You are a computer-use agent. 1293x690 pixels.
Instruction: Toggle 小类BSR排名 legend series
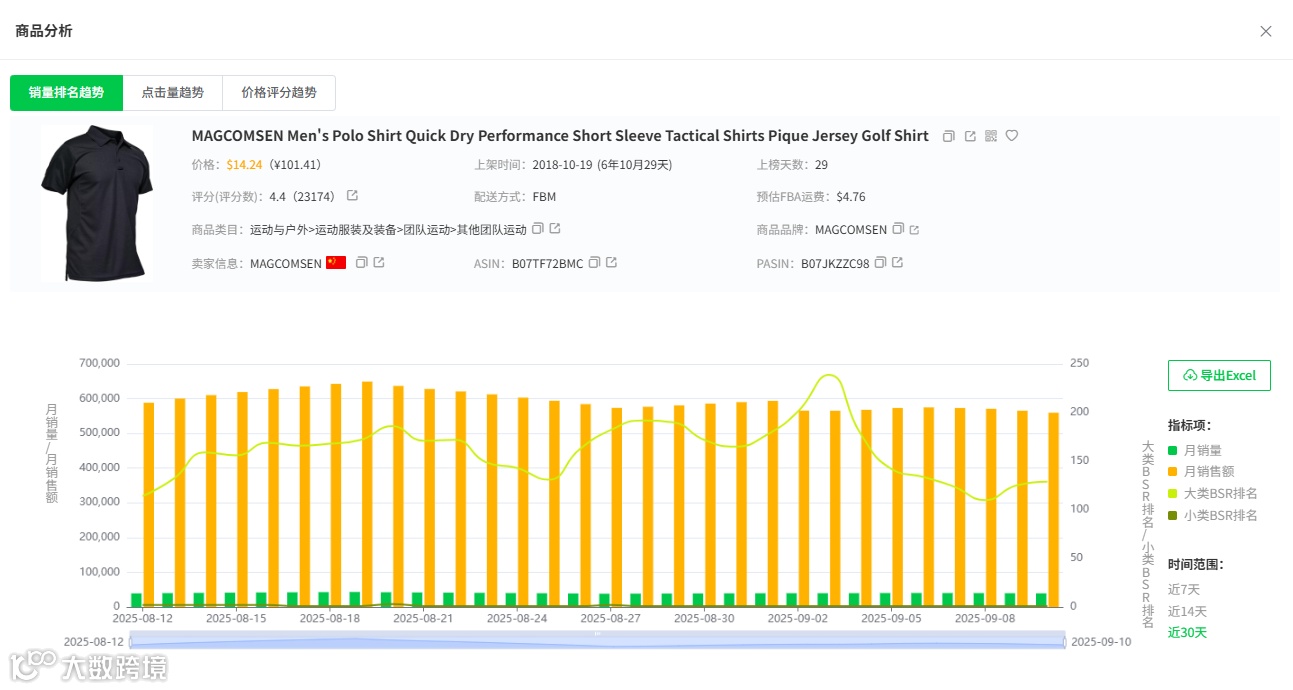click(1213, 516)
